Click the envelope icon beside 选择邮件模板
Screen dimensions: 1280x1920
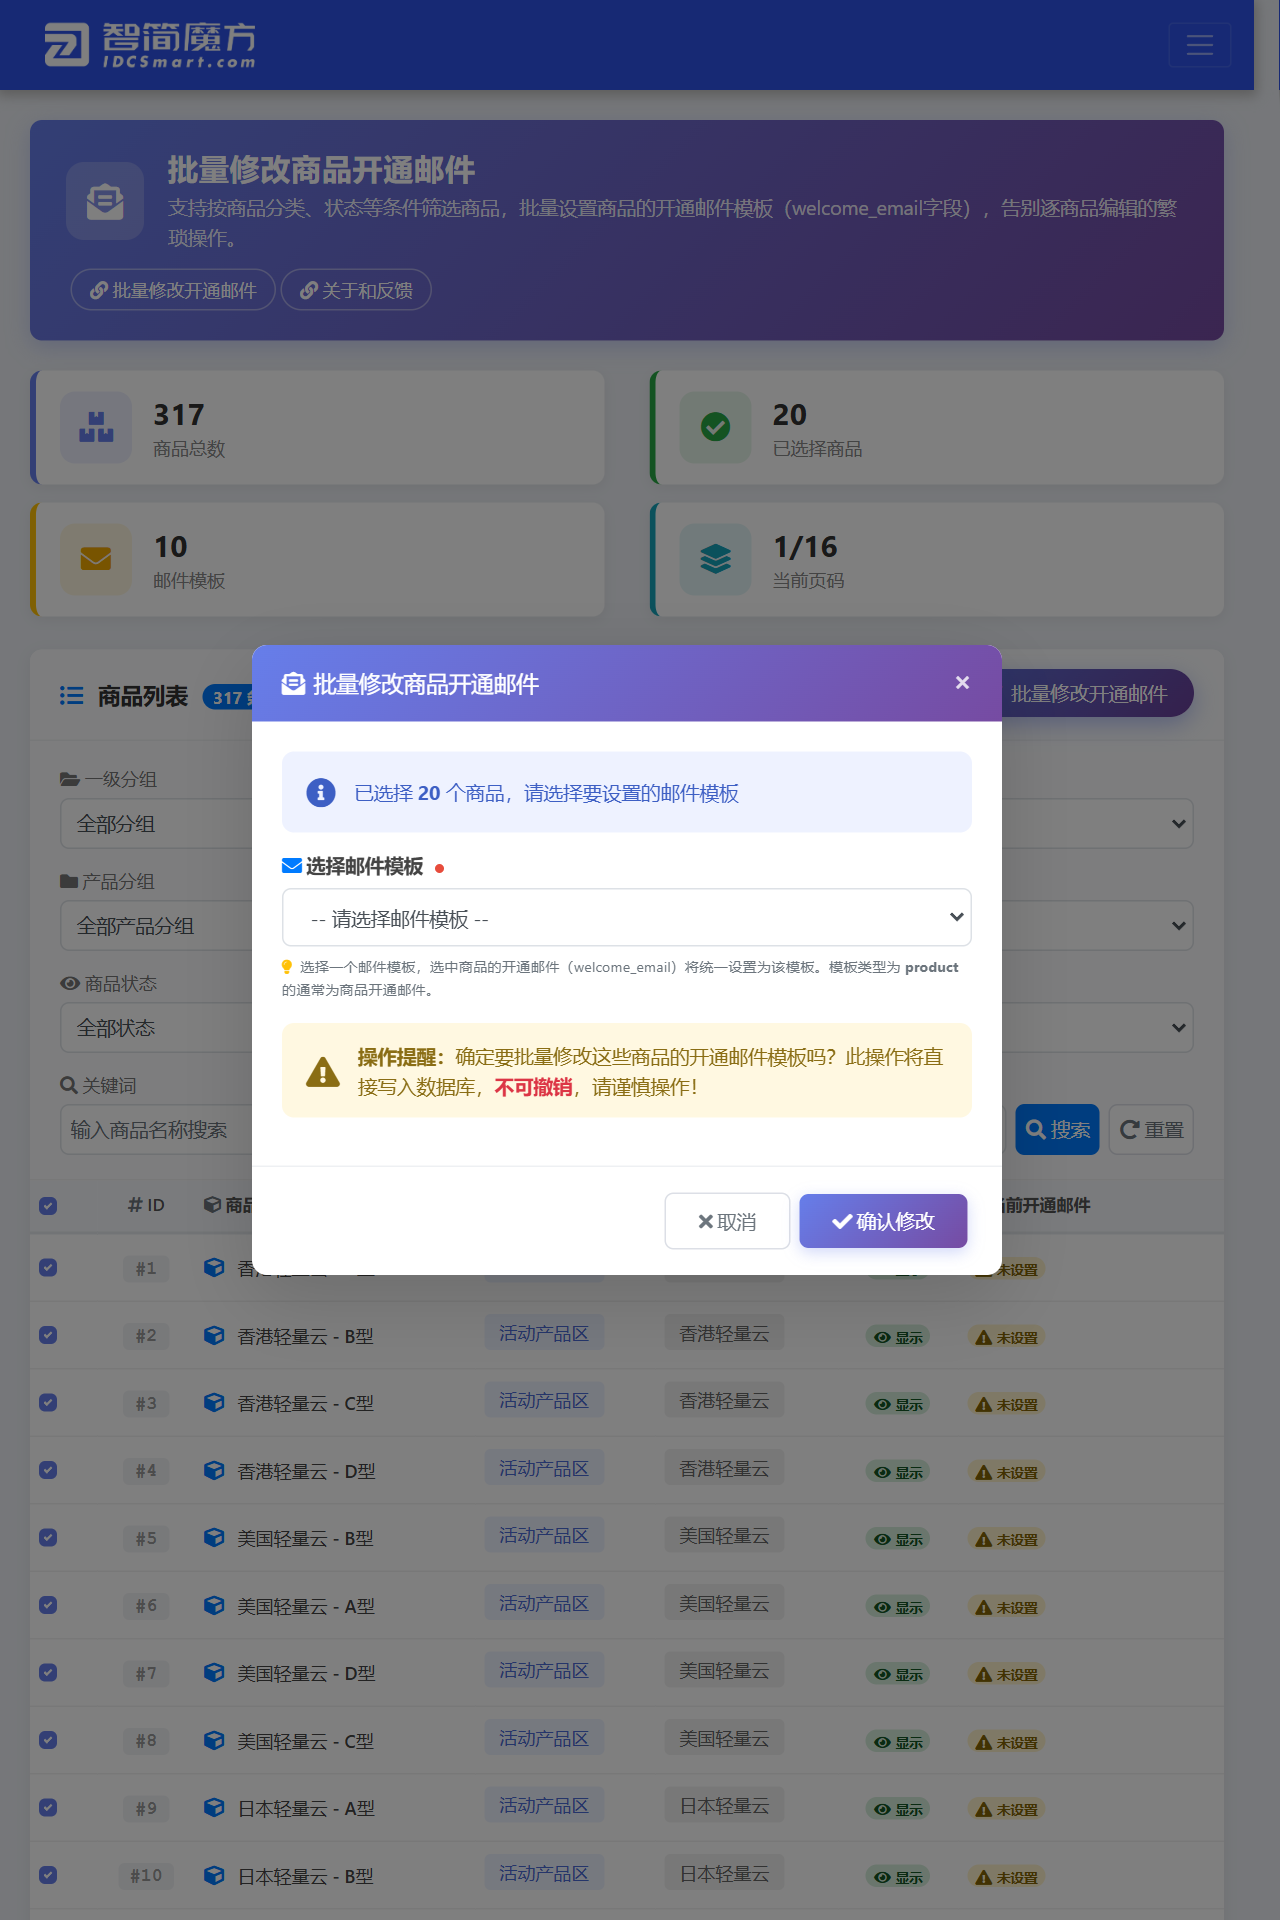[x=292, y=866]
